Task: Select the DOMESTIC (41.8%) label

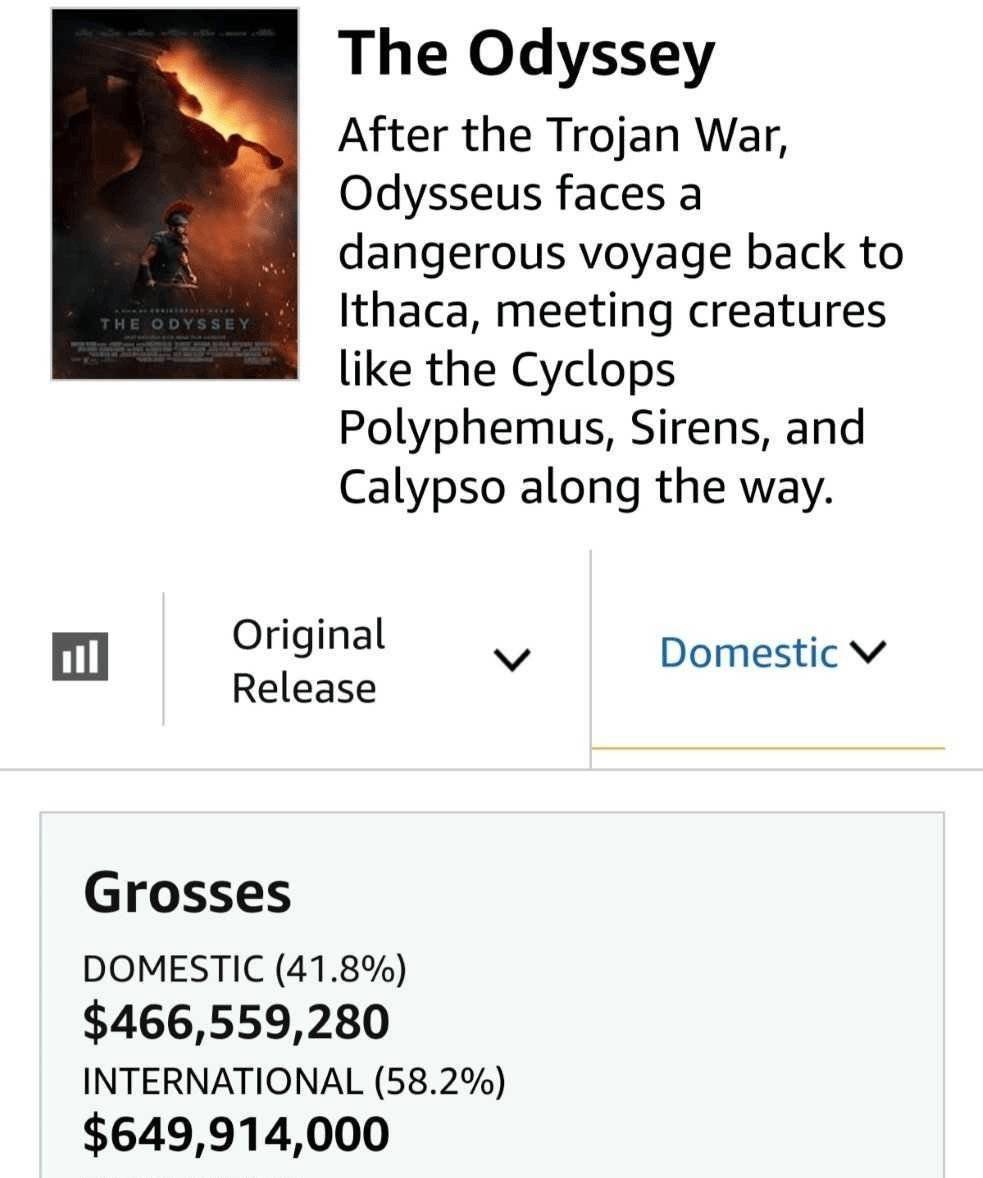Action: click(x=244, y=968)
